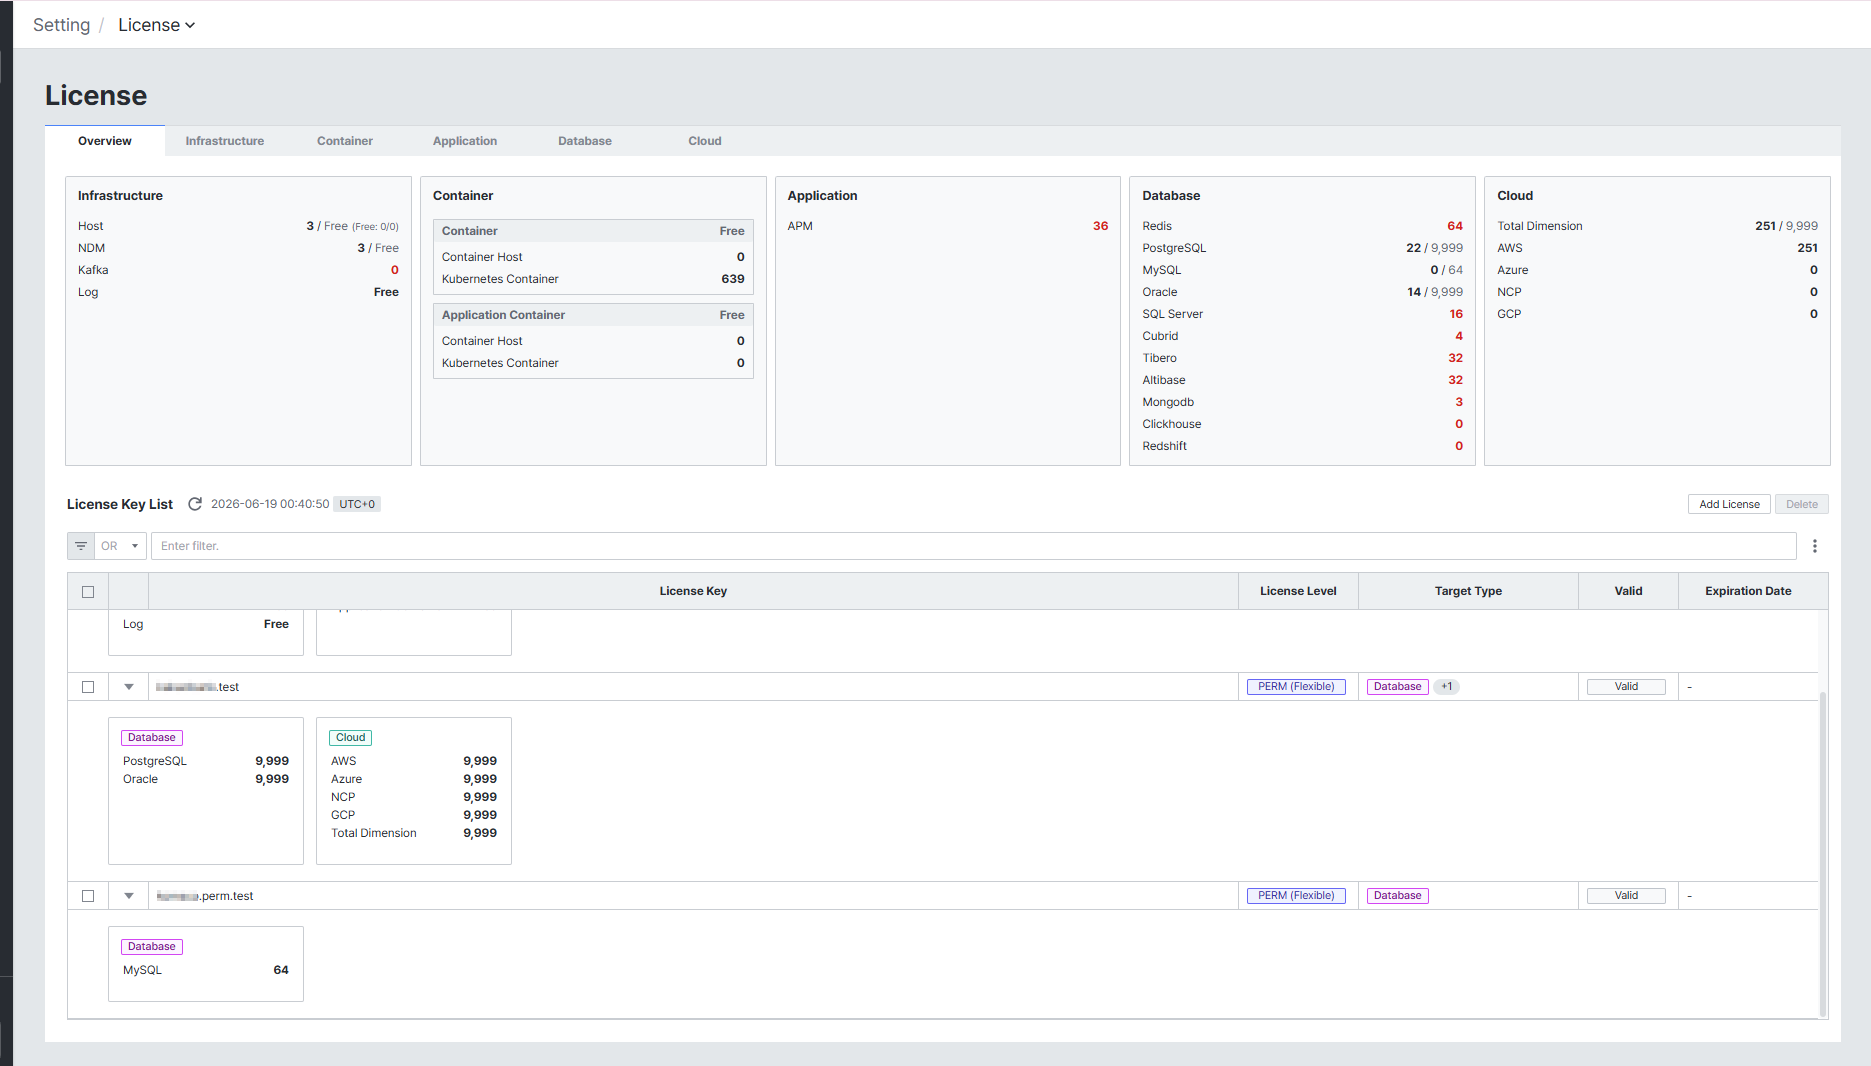Open the License breadcrumb dropdown
The width and height of the screenshot is (1871, 1066).
pyautogui.click(x=156, y=25)
